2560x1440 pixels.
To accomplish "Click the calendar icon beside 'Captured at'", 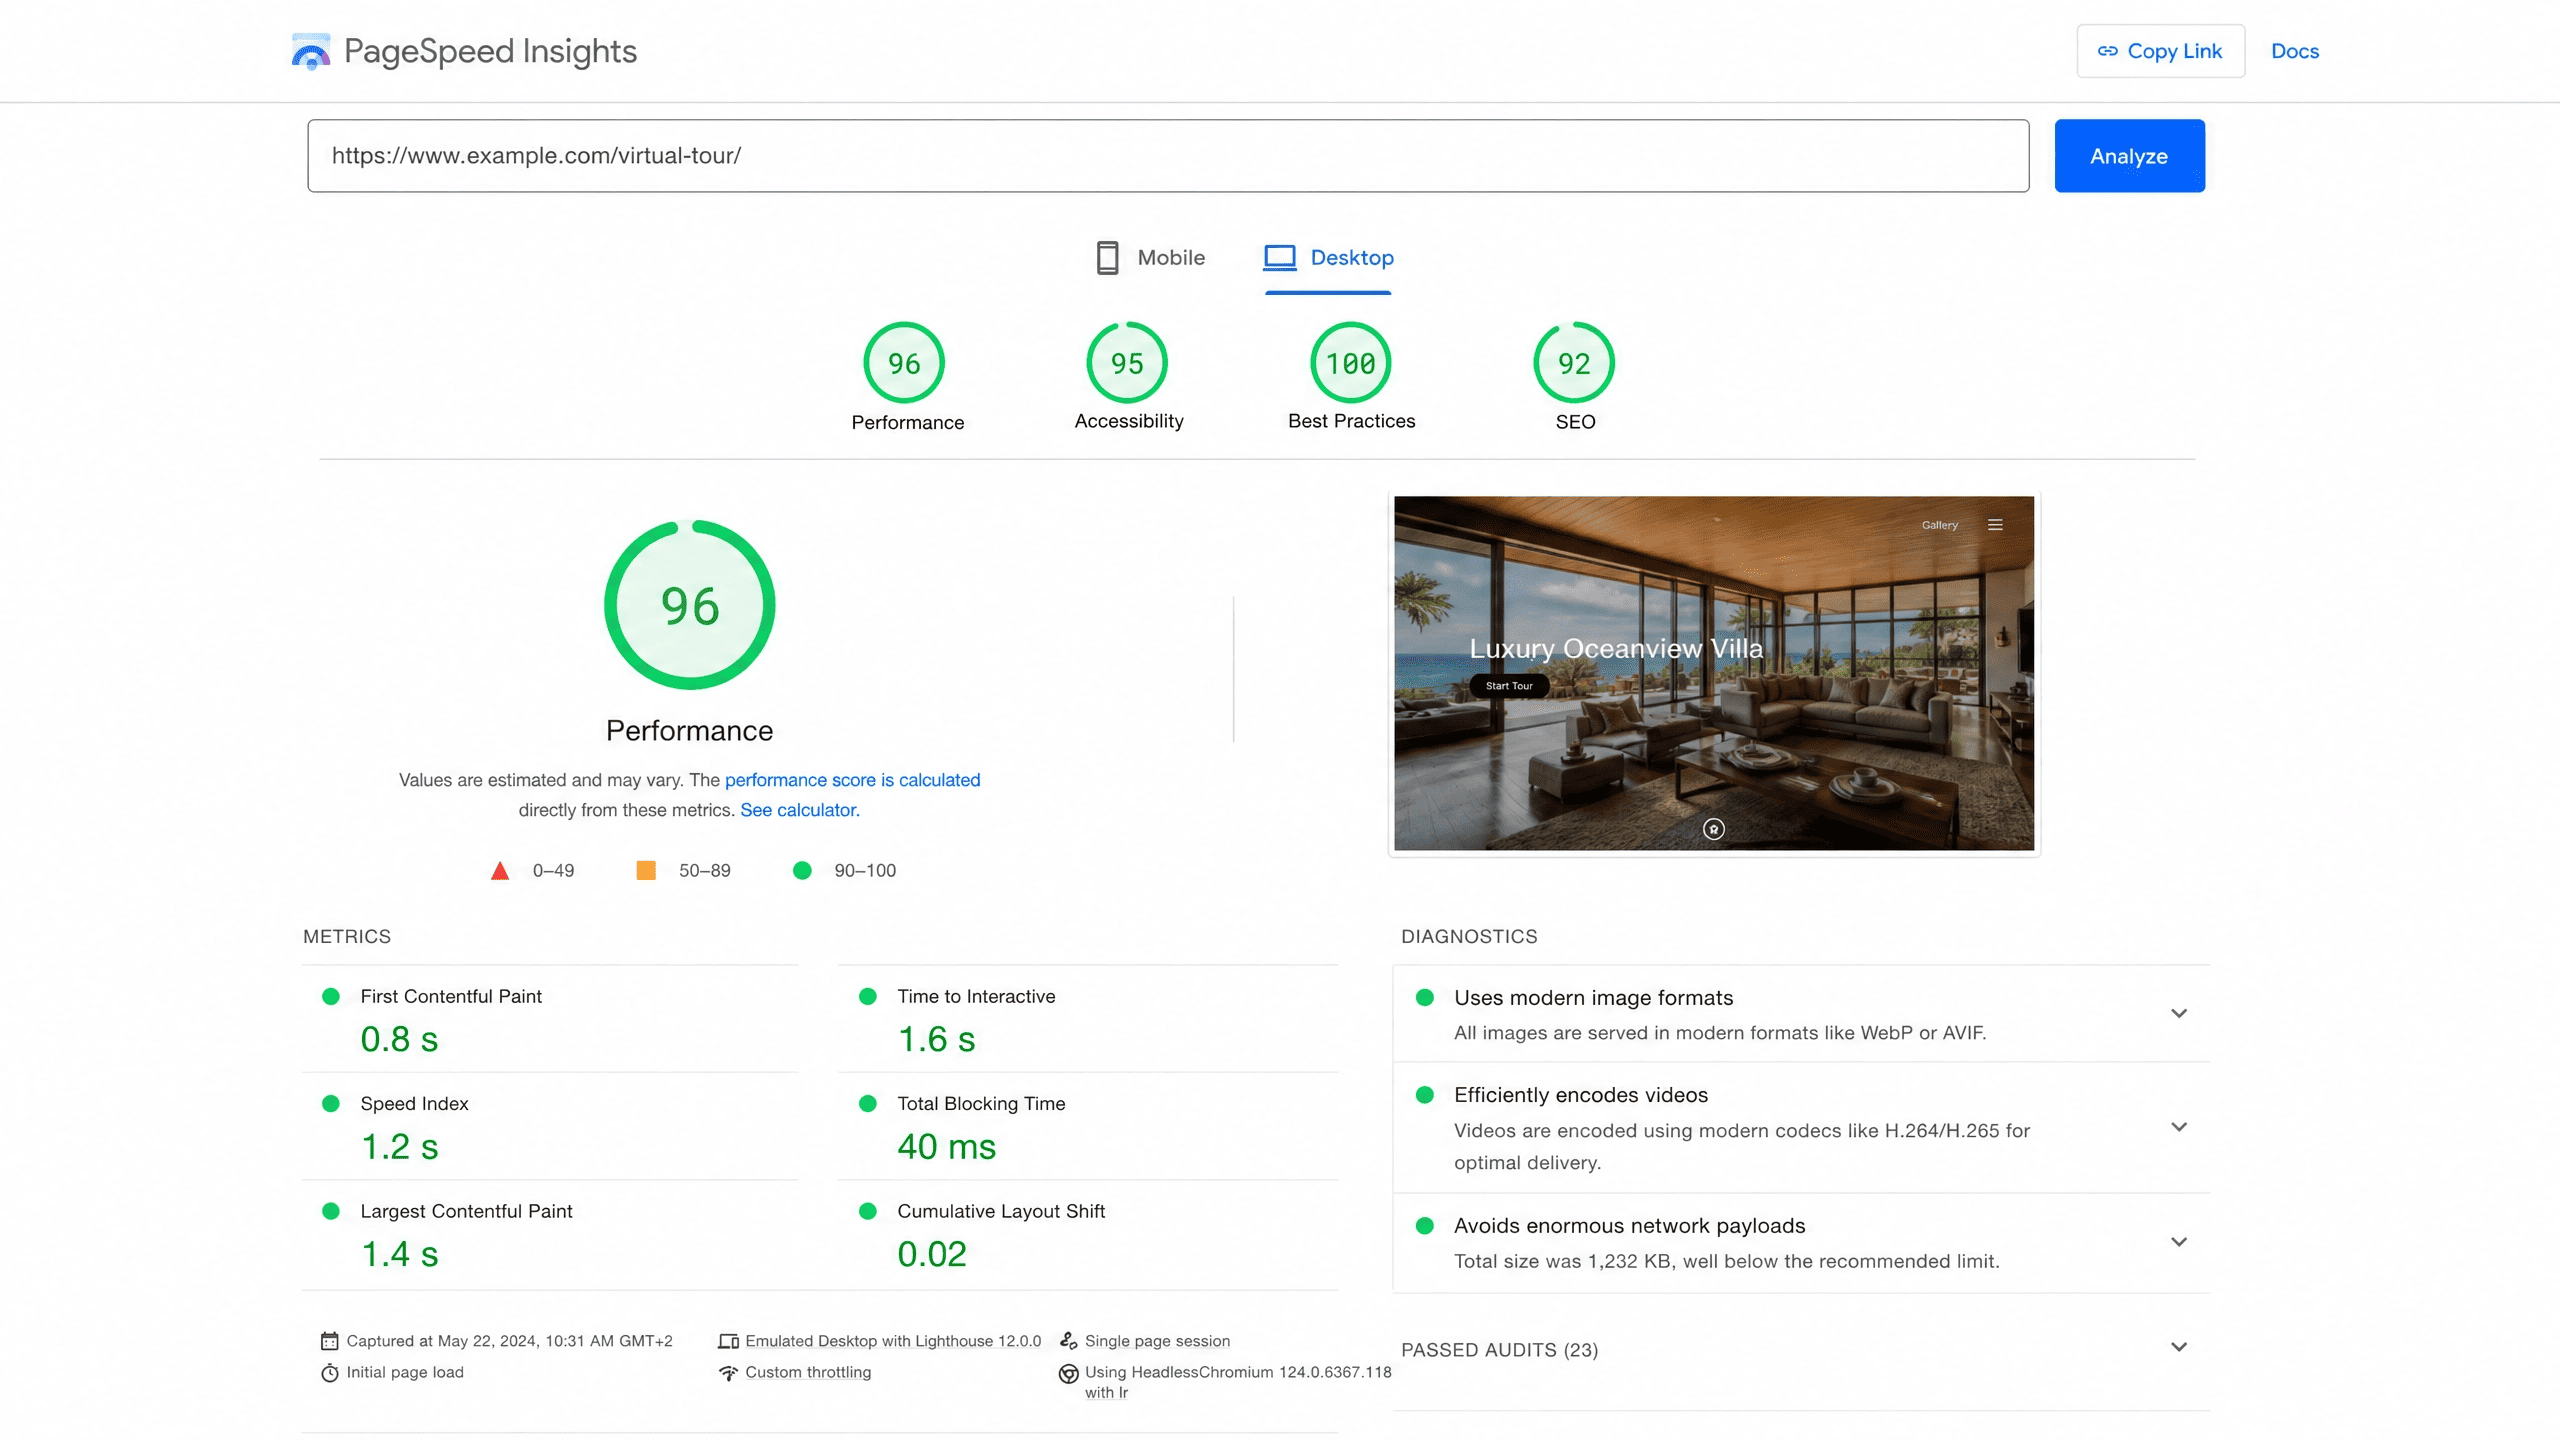I will pyautogui.click(x=329, y=1341).
